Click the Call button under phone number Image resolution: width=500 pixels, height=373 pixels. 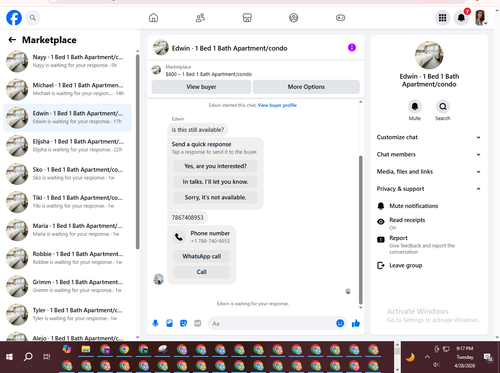(202, 272)
